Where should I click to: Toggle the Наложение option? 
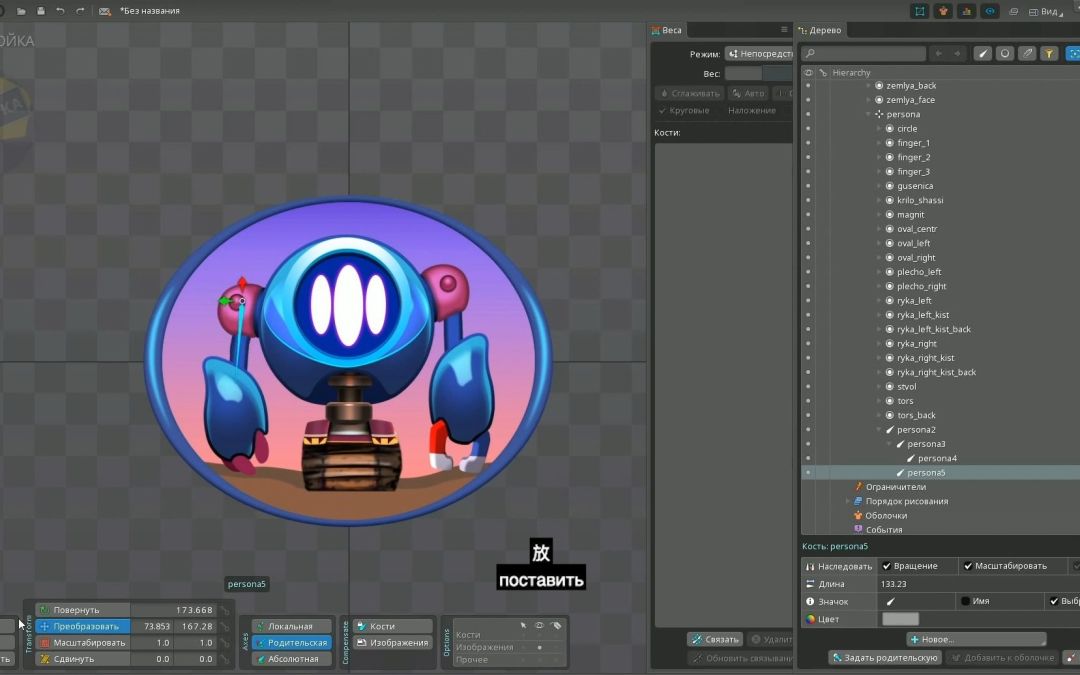click(x=751, y=110)
